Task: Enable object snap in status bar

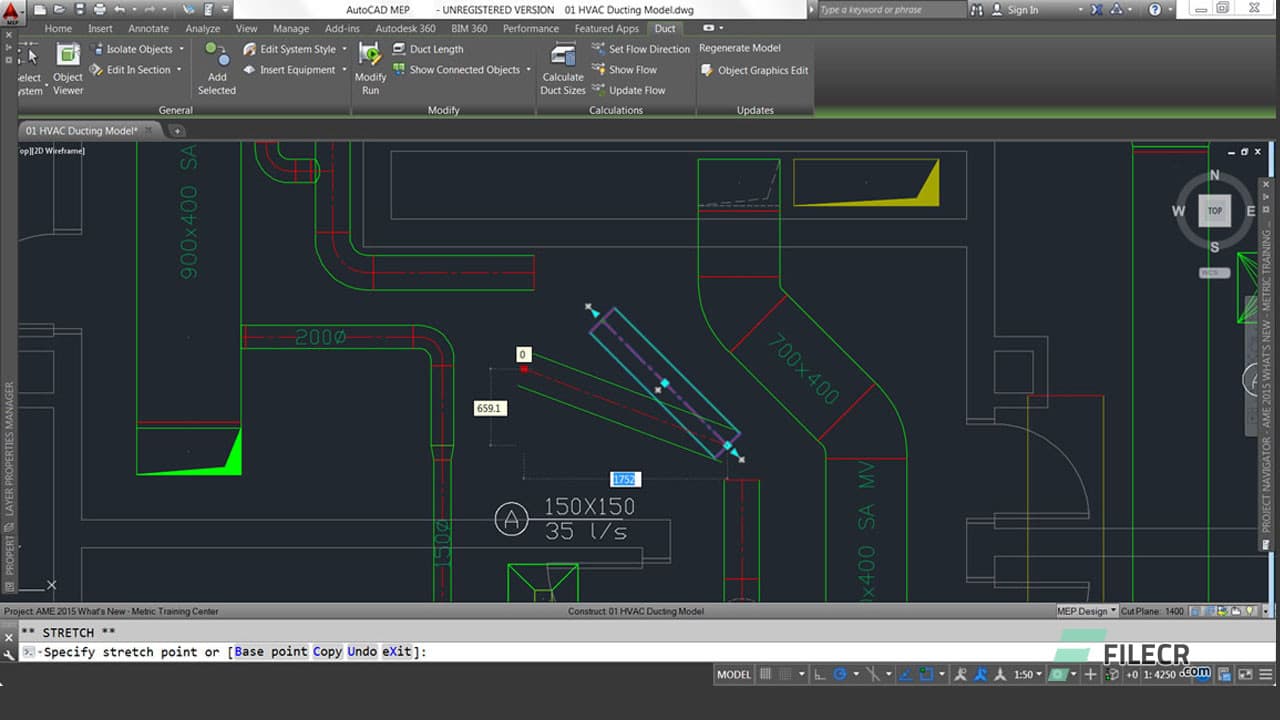Action: click(x=925, y=674)
